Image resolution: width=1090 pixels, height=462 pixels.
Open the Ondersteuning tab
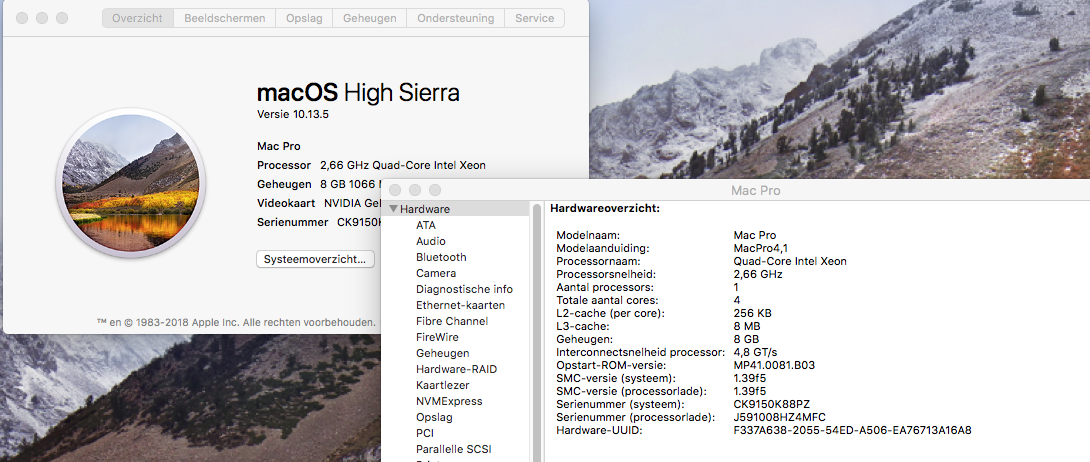455,18
